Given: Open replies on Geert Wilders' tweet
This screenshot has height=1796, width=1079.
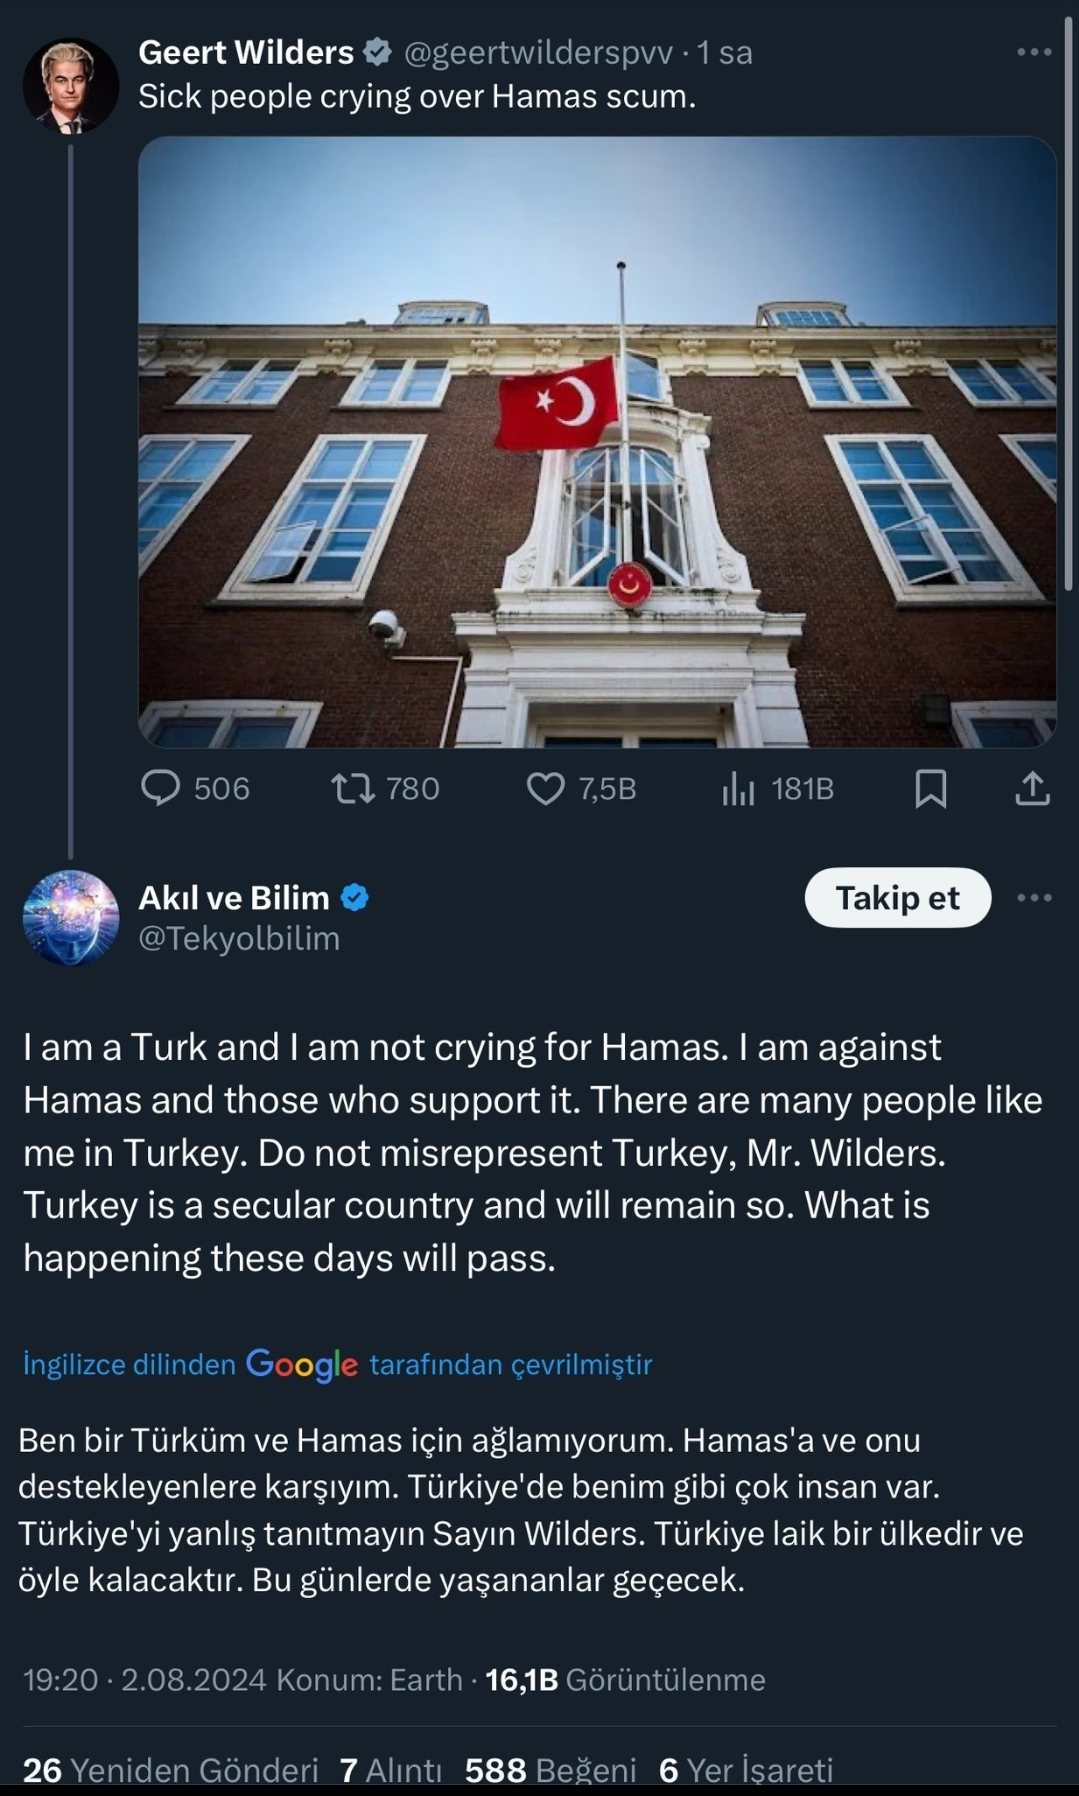Looking at the screenshot, I should (x=195, y=789).
